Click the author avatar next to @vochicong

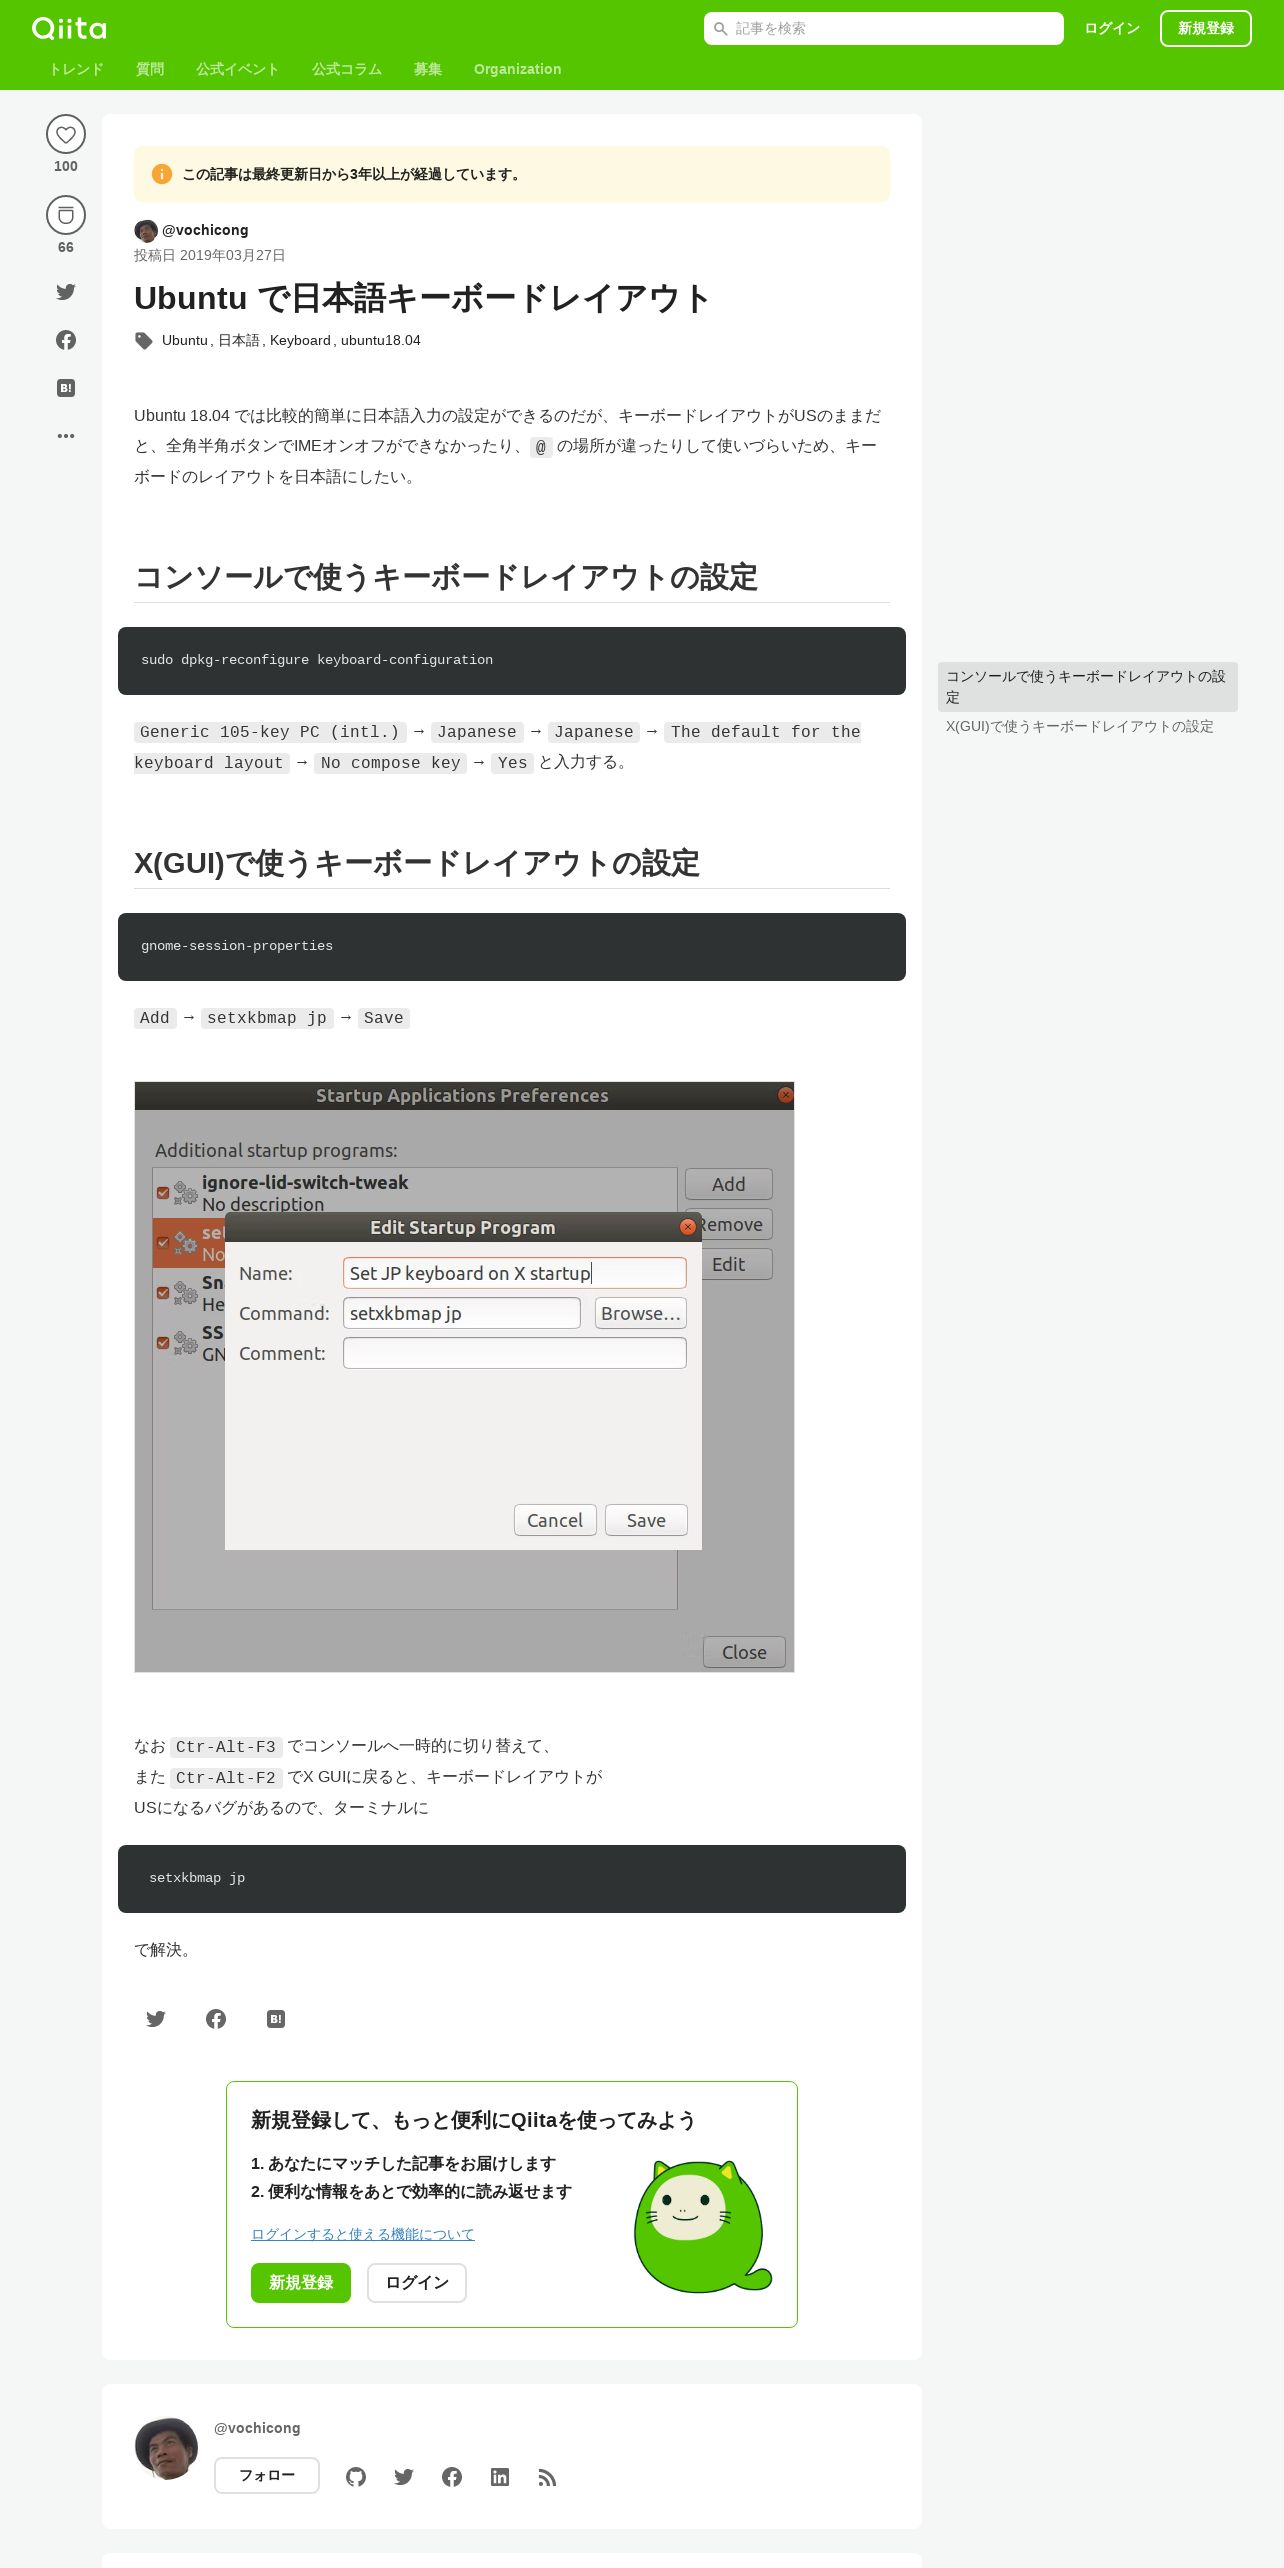[146, 231]
